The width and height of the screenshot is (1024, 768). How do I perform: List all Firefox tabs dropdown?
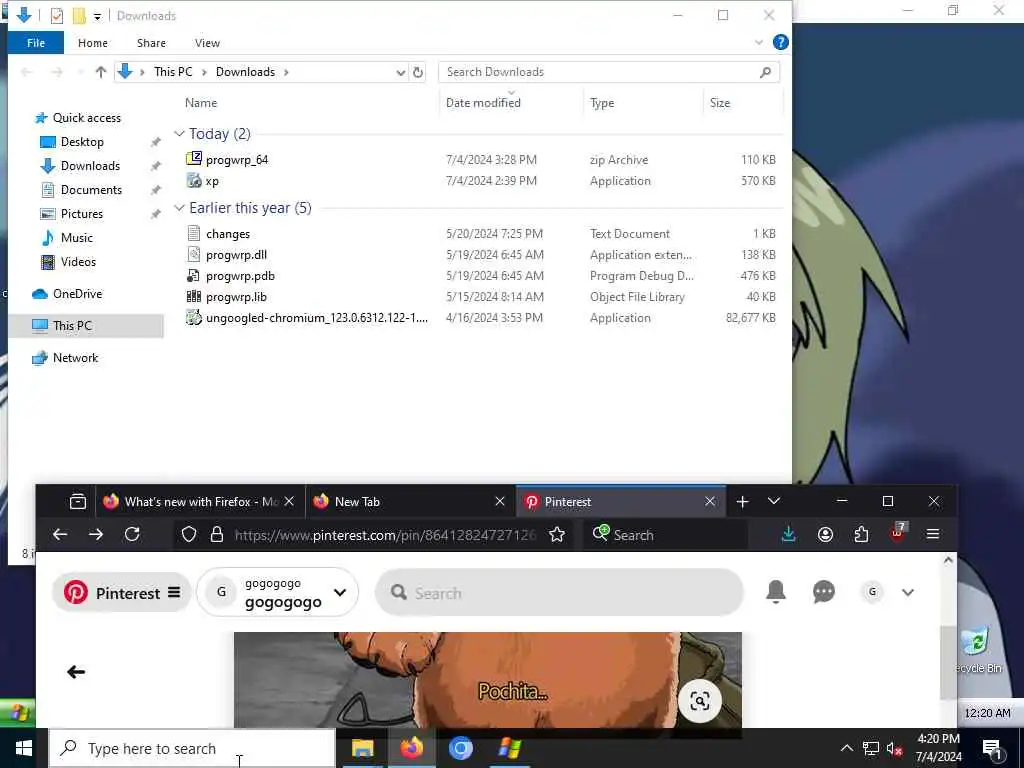774,501
